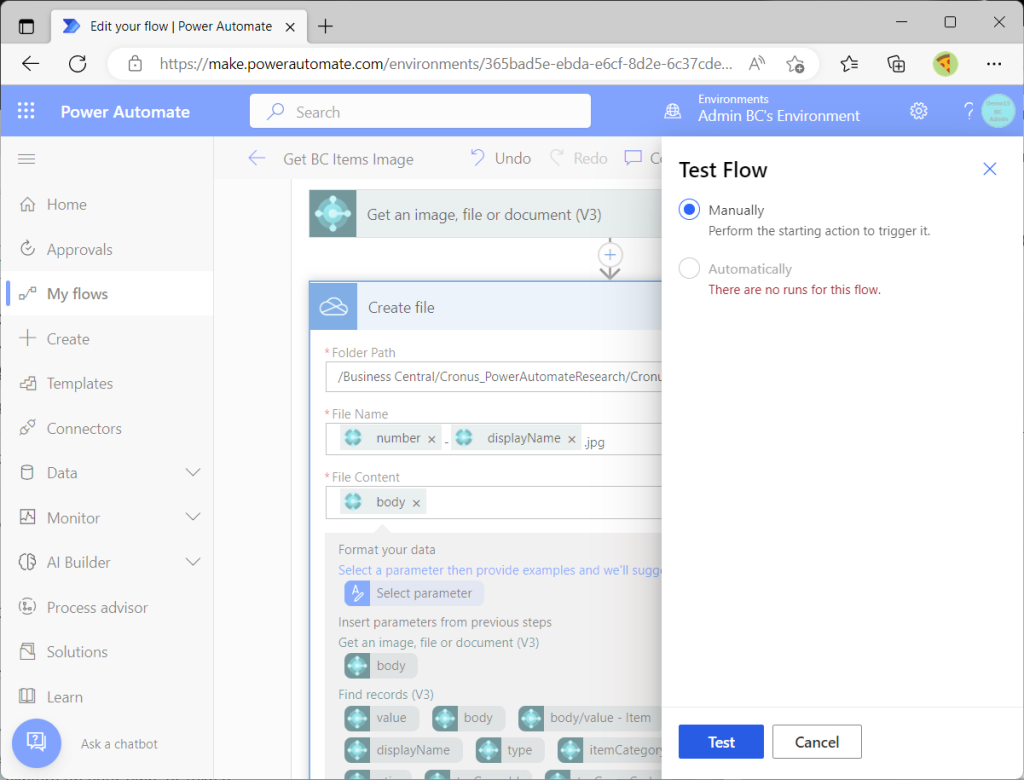This screenshot has height=780, width=1024.
Task: Select the Manually radio option
Action: tap(689, 210)
